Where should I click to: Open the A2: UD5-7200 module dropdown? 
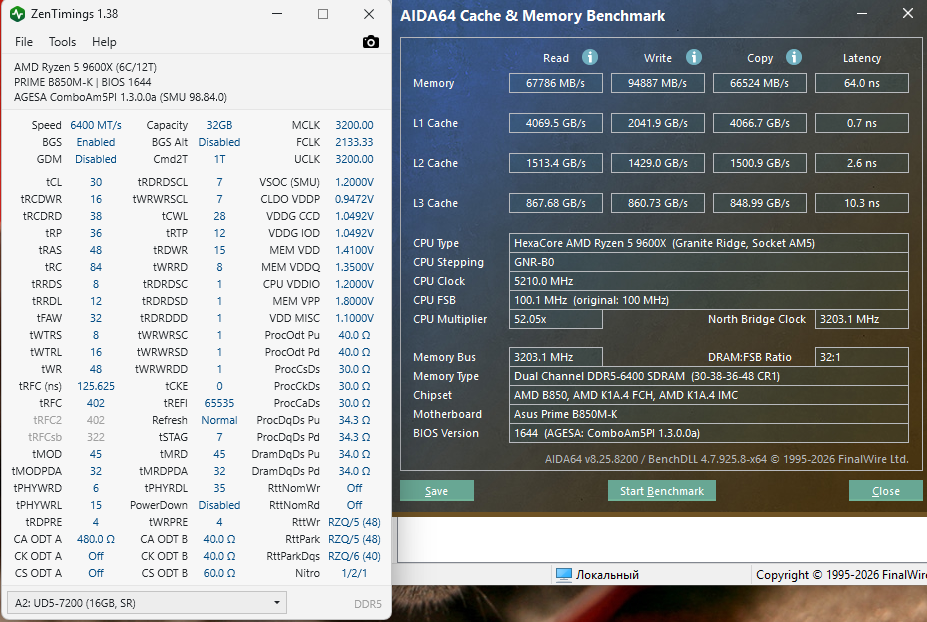[147, 602]
